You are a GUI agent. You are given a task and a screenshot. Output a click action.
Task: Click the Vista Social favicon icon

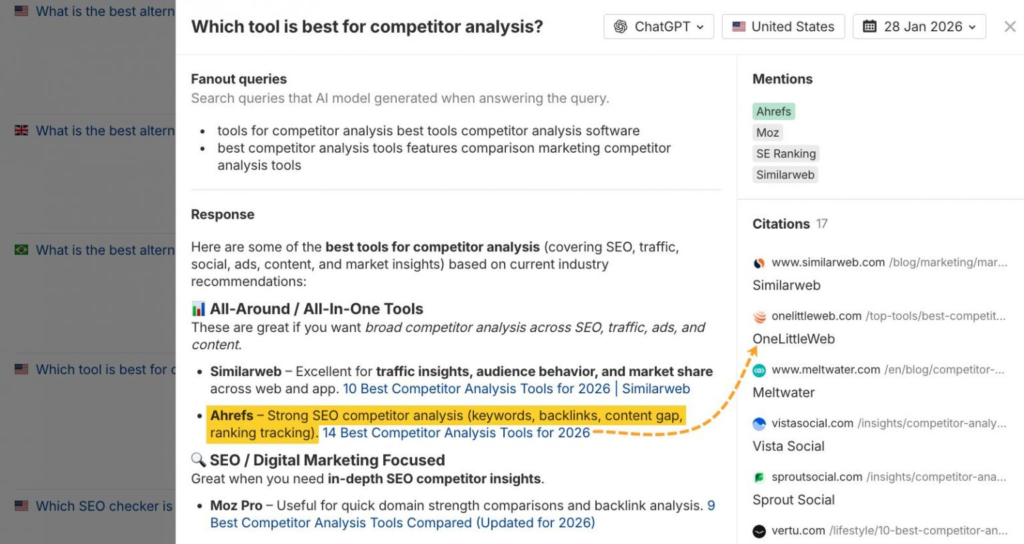(760, 424)
